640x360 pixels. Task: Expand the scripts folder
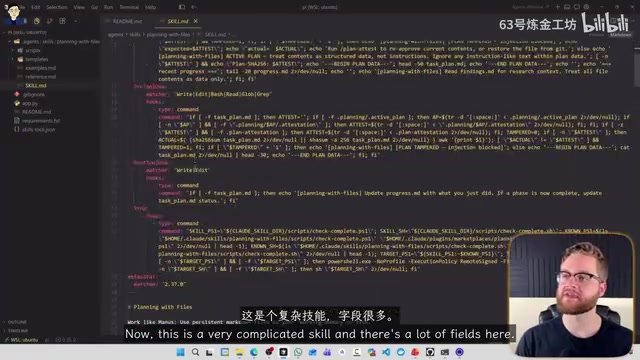(x=33, y=51)
